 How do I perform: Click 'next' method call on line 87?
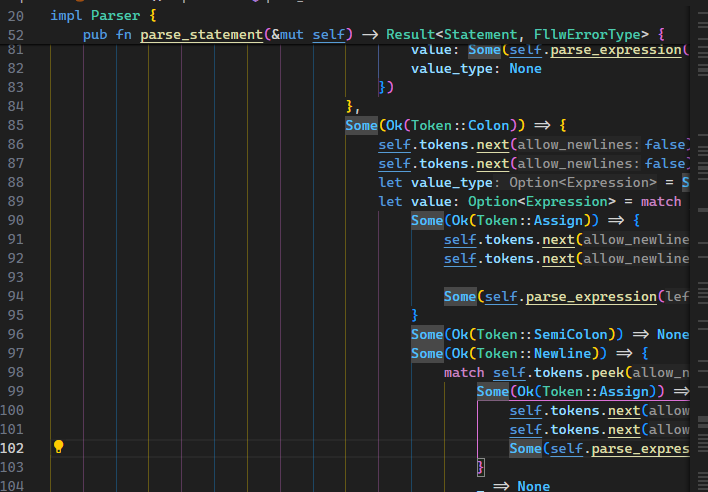493,164
